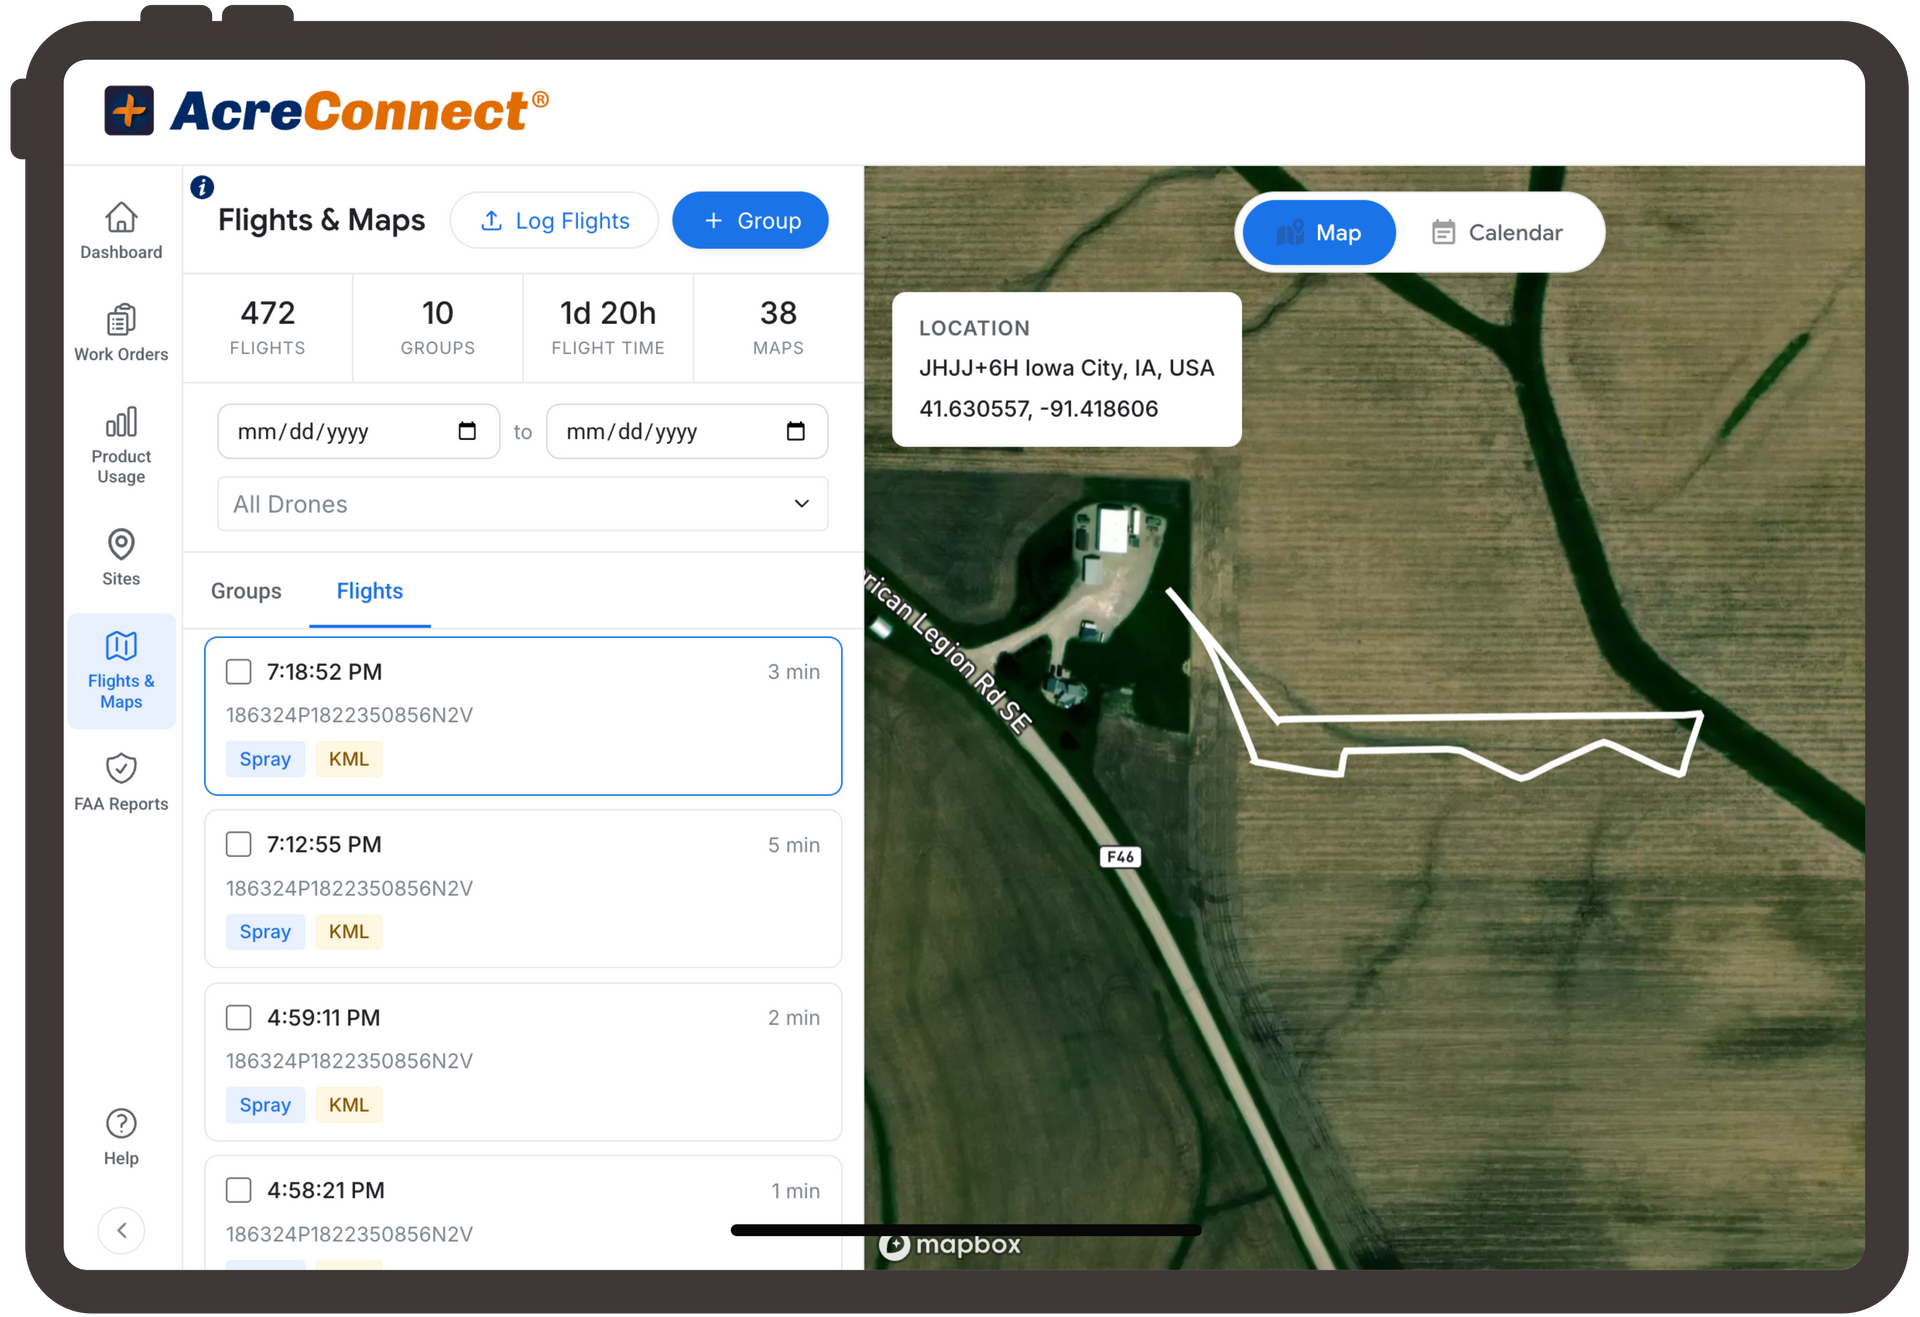Image resolution: width=1920 pixels, height=1317 pixels.
Task: Click the 5 min duration text
Action: click(794, 845)
